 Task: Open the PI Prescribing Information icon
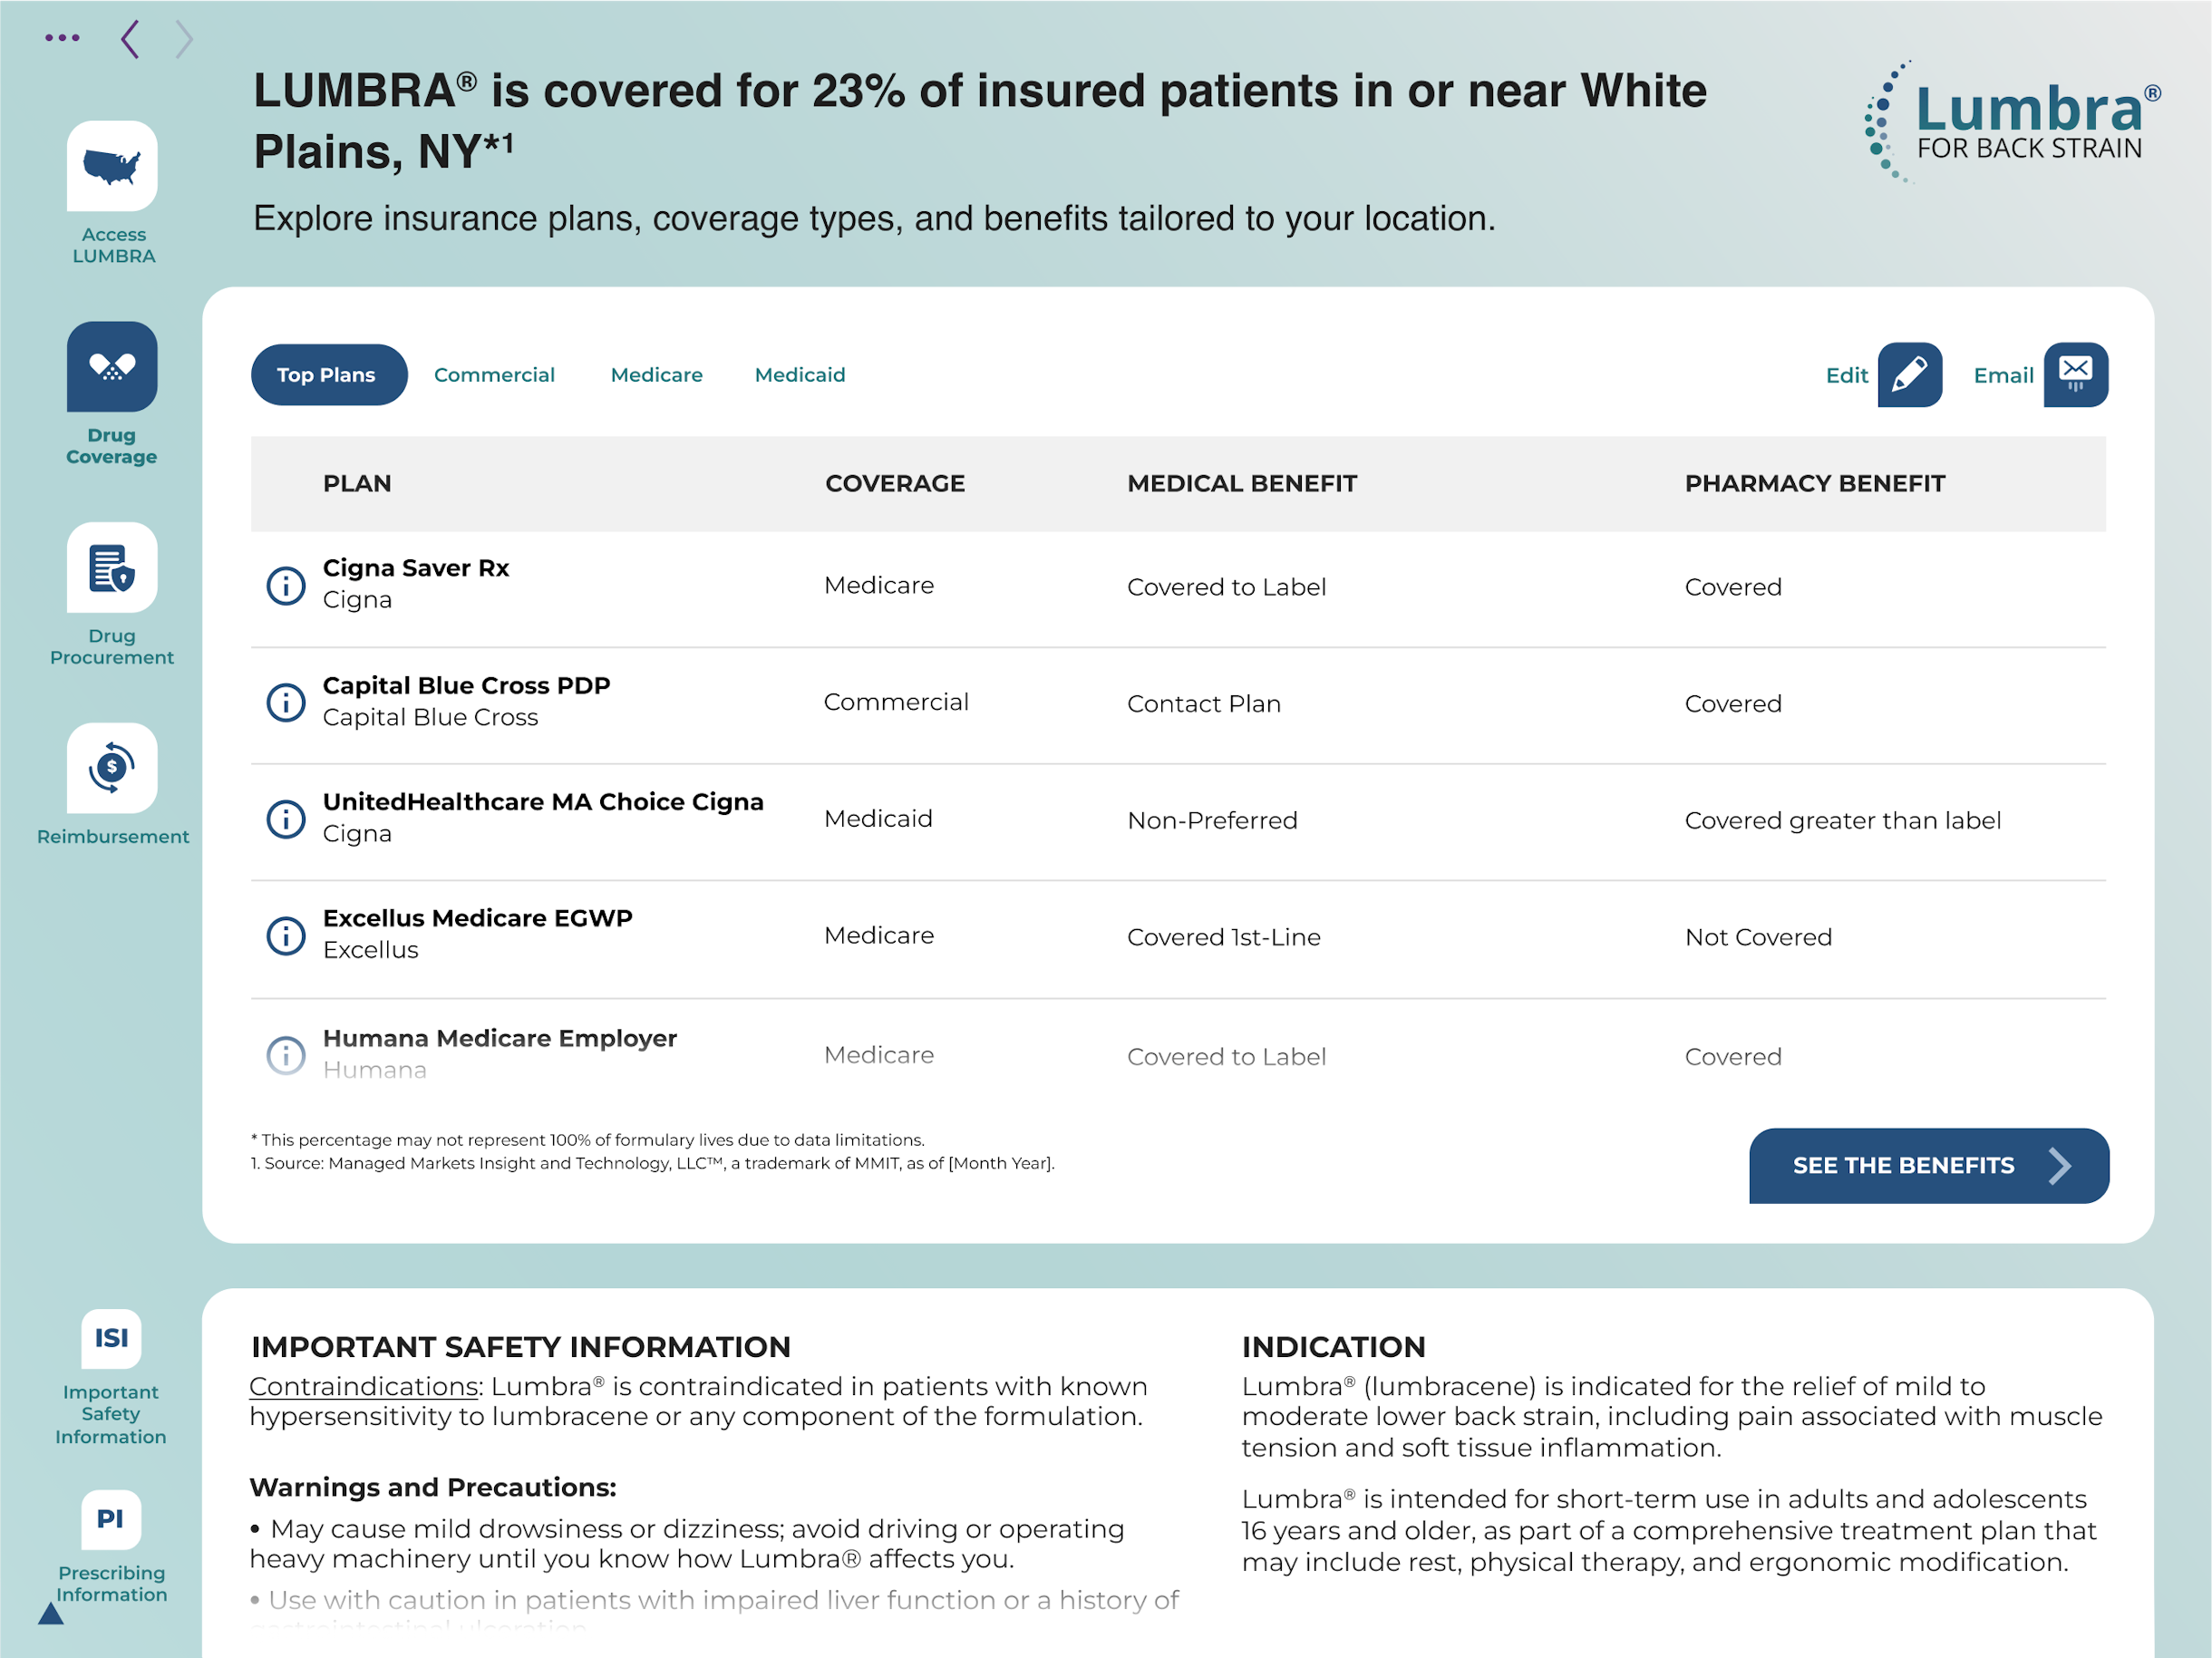click(x=111, y=1519)
